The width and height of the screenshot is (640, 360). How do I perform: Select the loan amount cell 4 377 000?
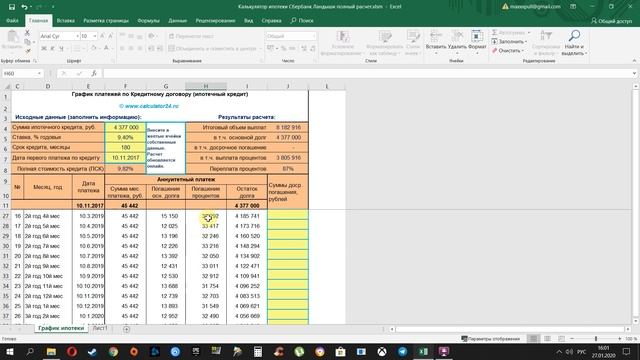(x=125, y=128)
